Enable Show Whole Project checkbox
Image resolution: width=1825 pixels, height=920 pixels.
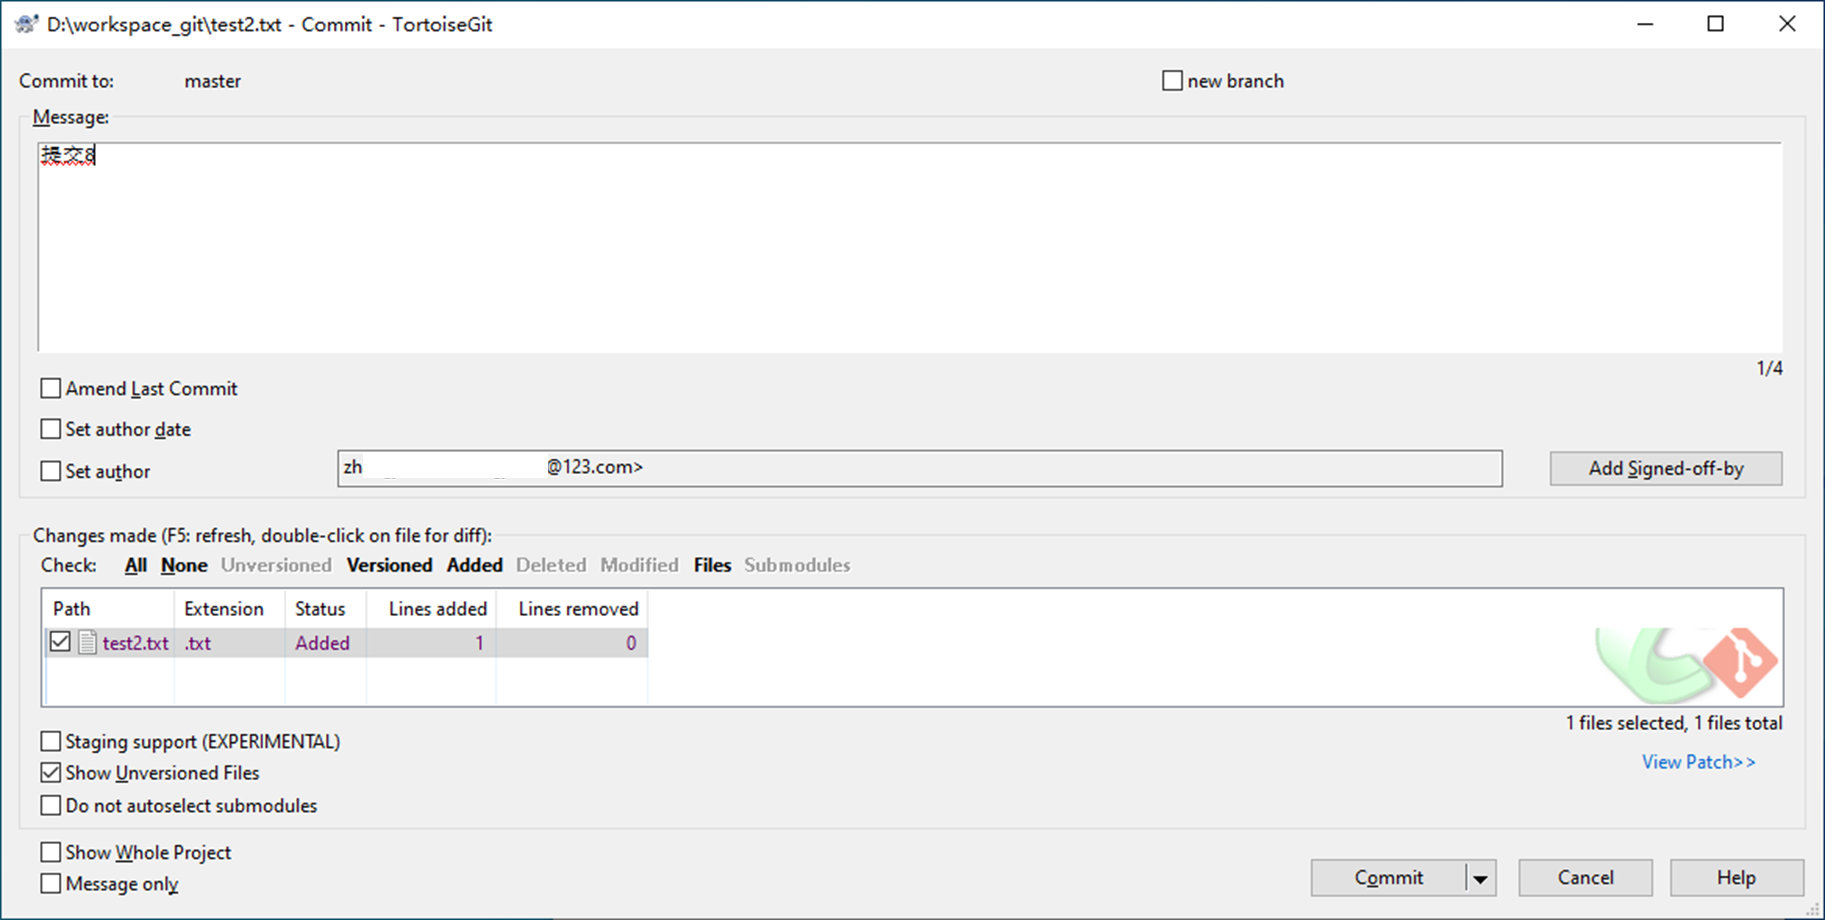click(51, 852)
